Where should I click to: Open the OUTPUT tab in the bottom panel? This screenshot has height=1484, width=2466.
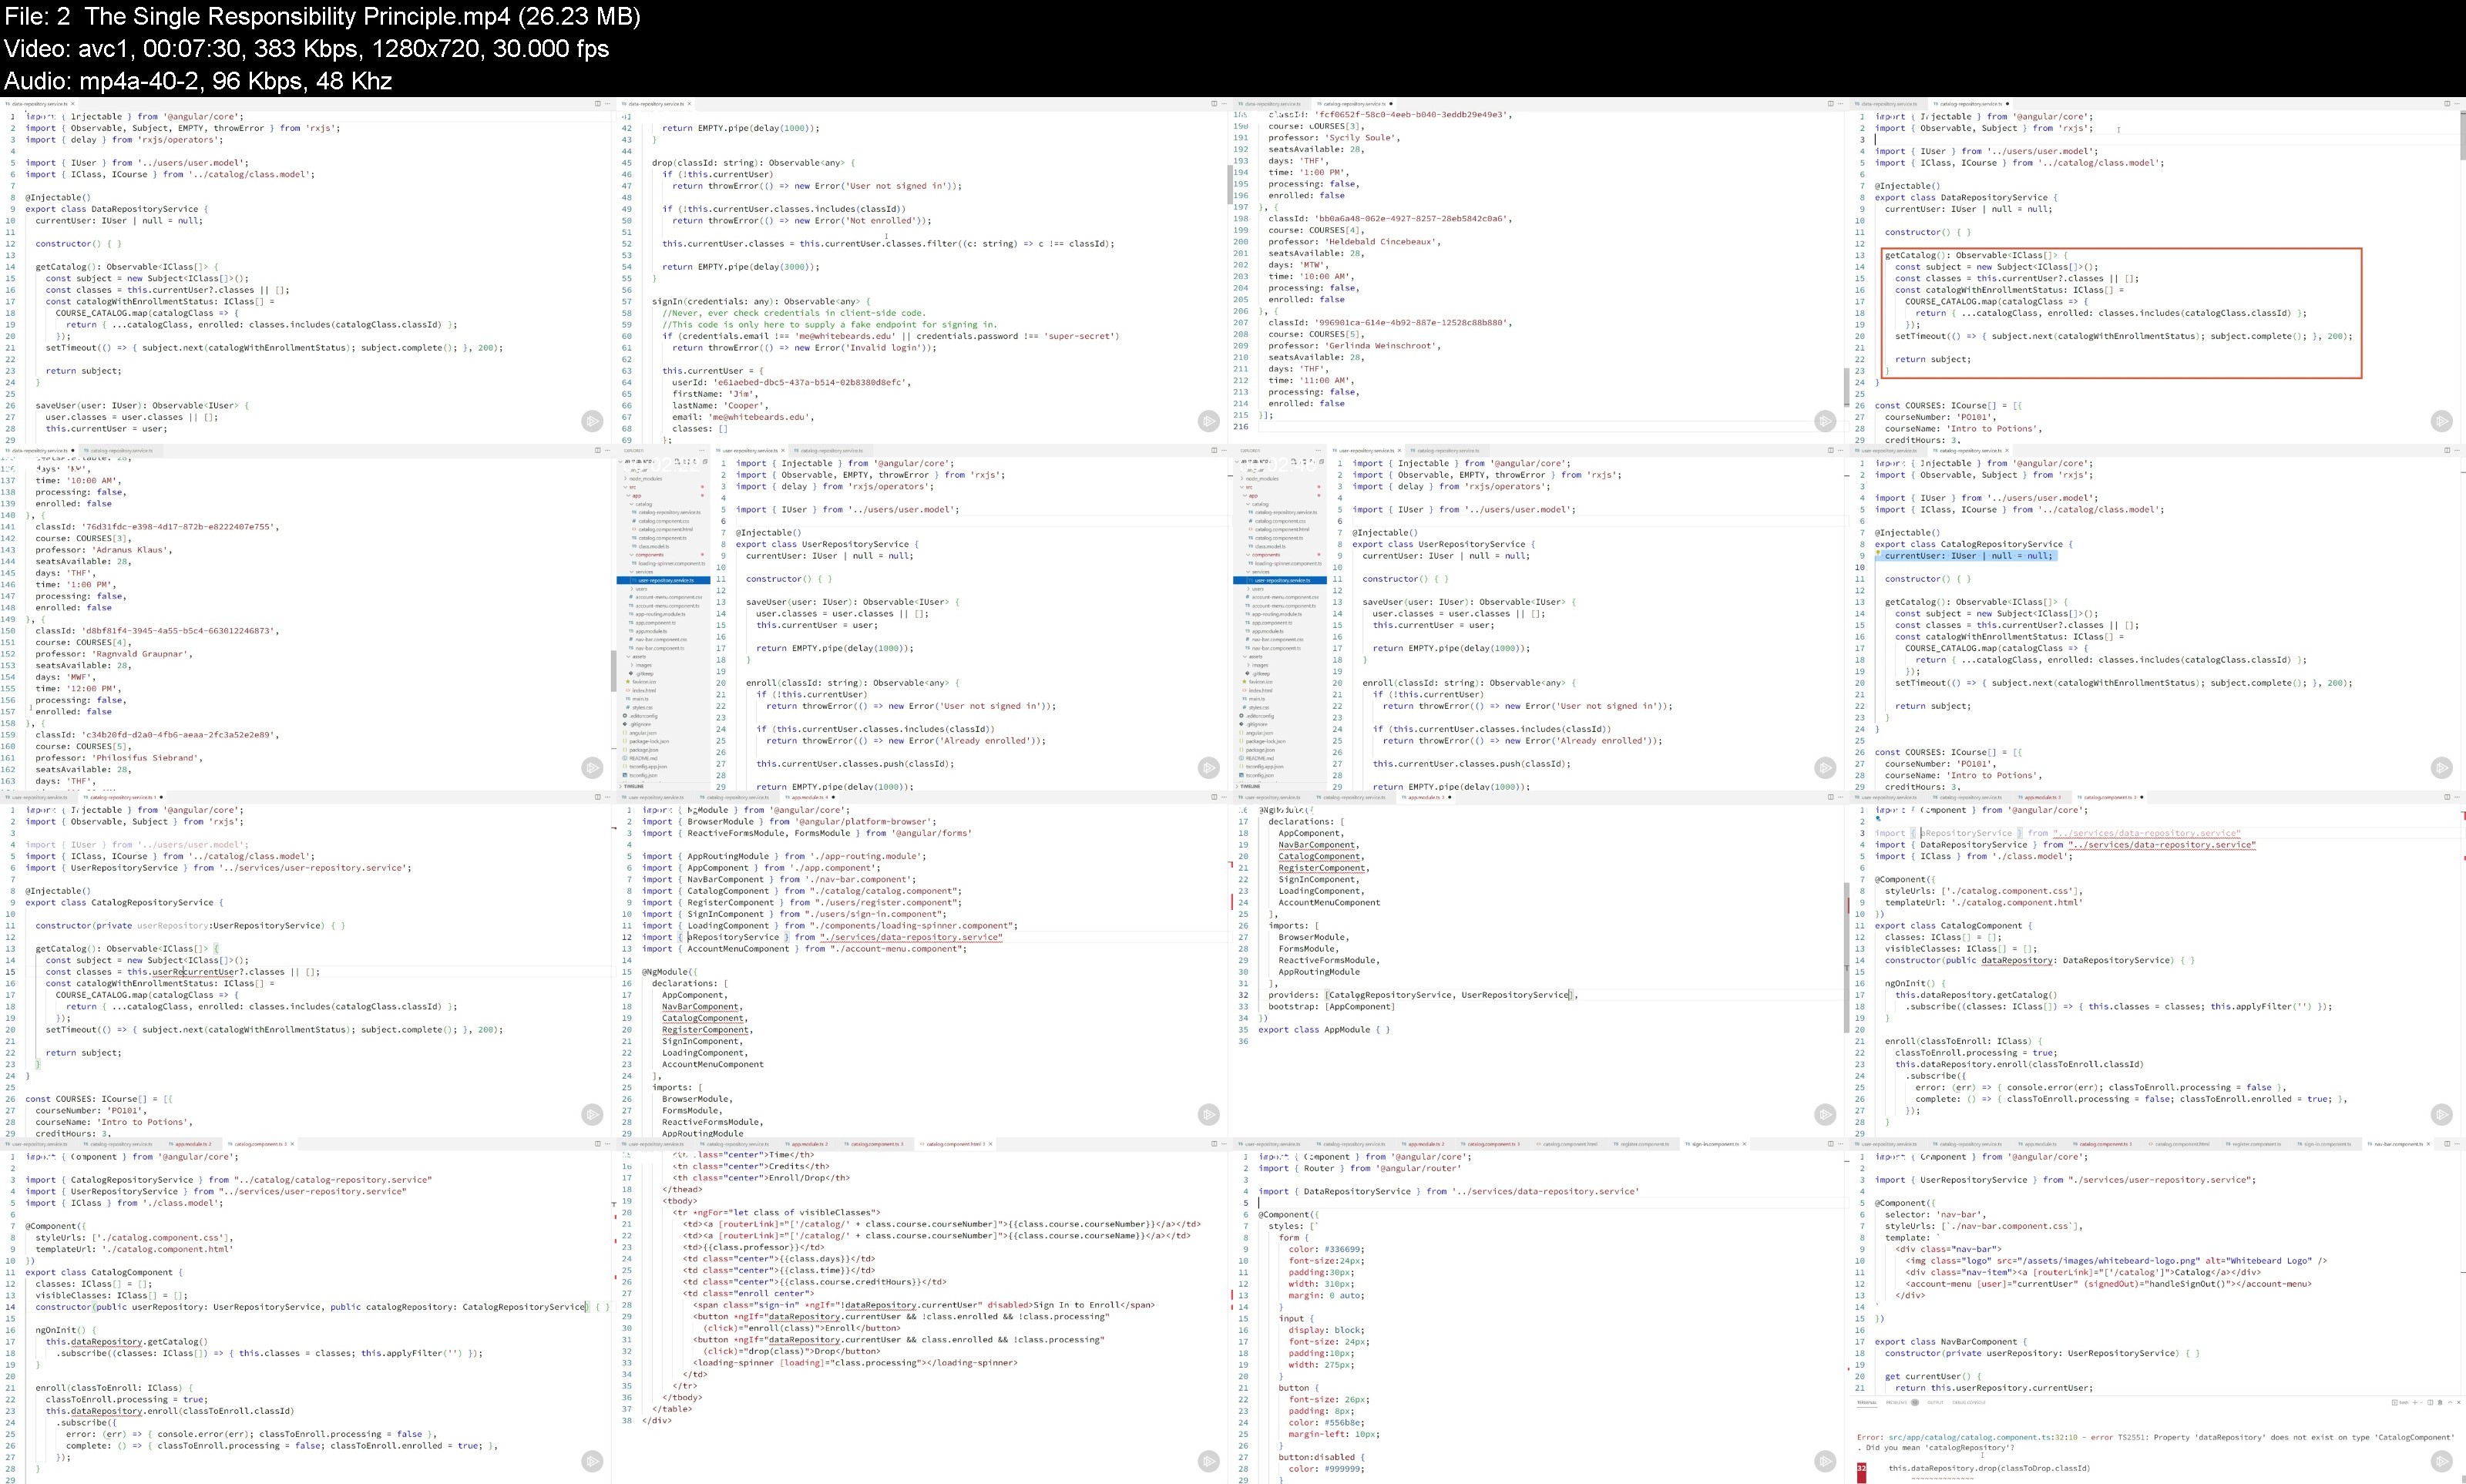tap(1936, 1402)
